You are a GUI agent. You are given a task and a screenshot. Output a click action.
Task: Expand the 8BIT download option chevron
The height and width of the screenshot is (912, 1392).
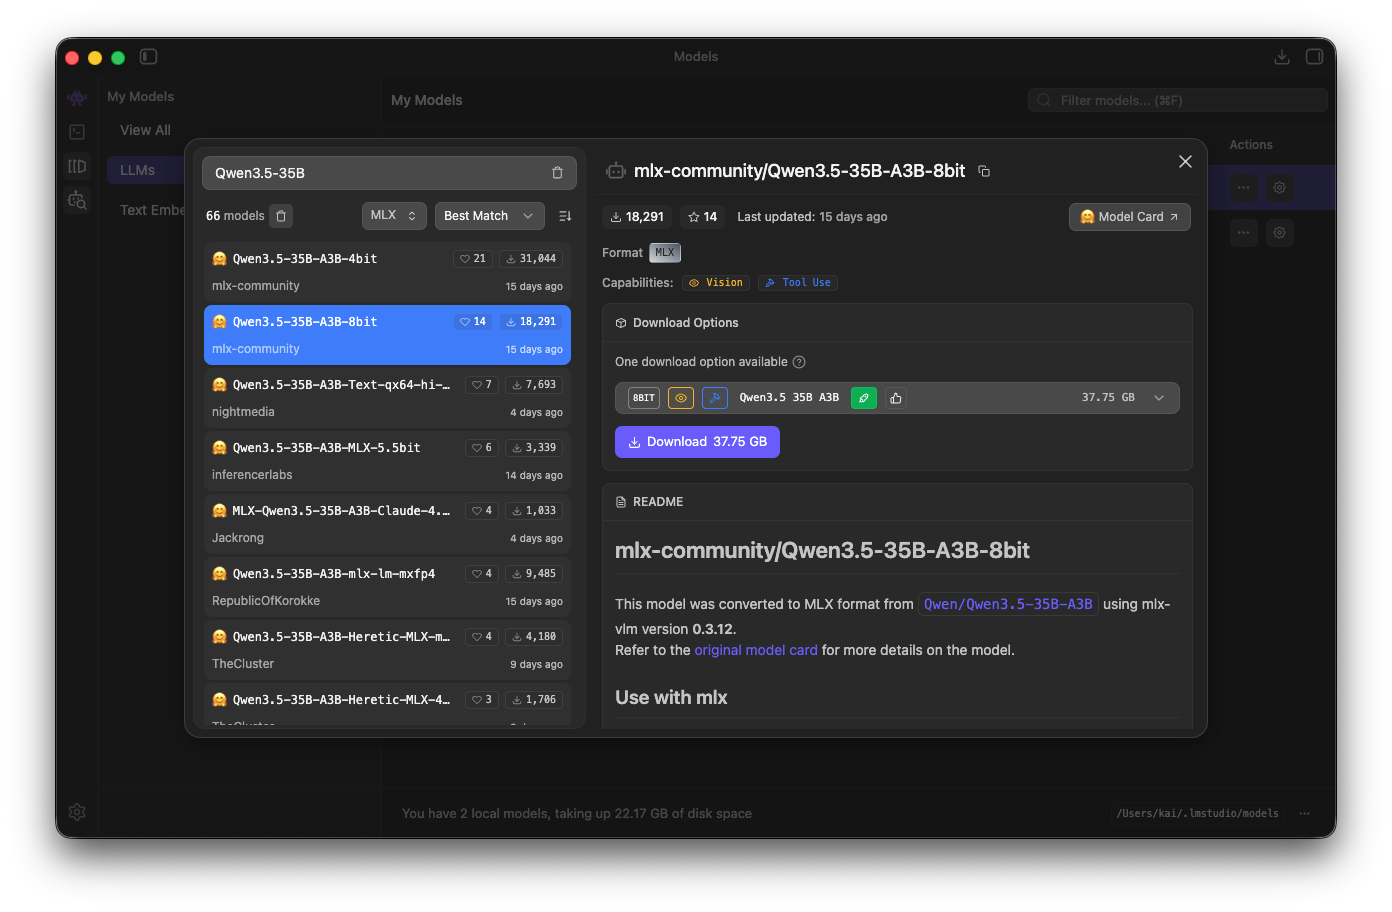(1159, 398)
